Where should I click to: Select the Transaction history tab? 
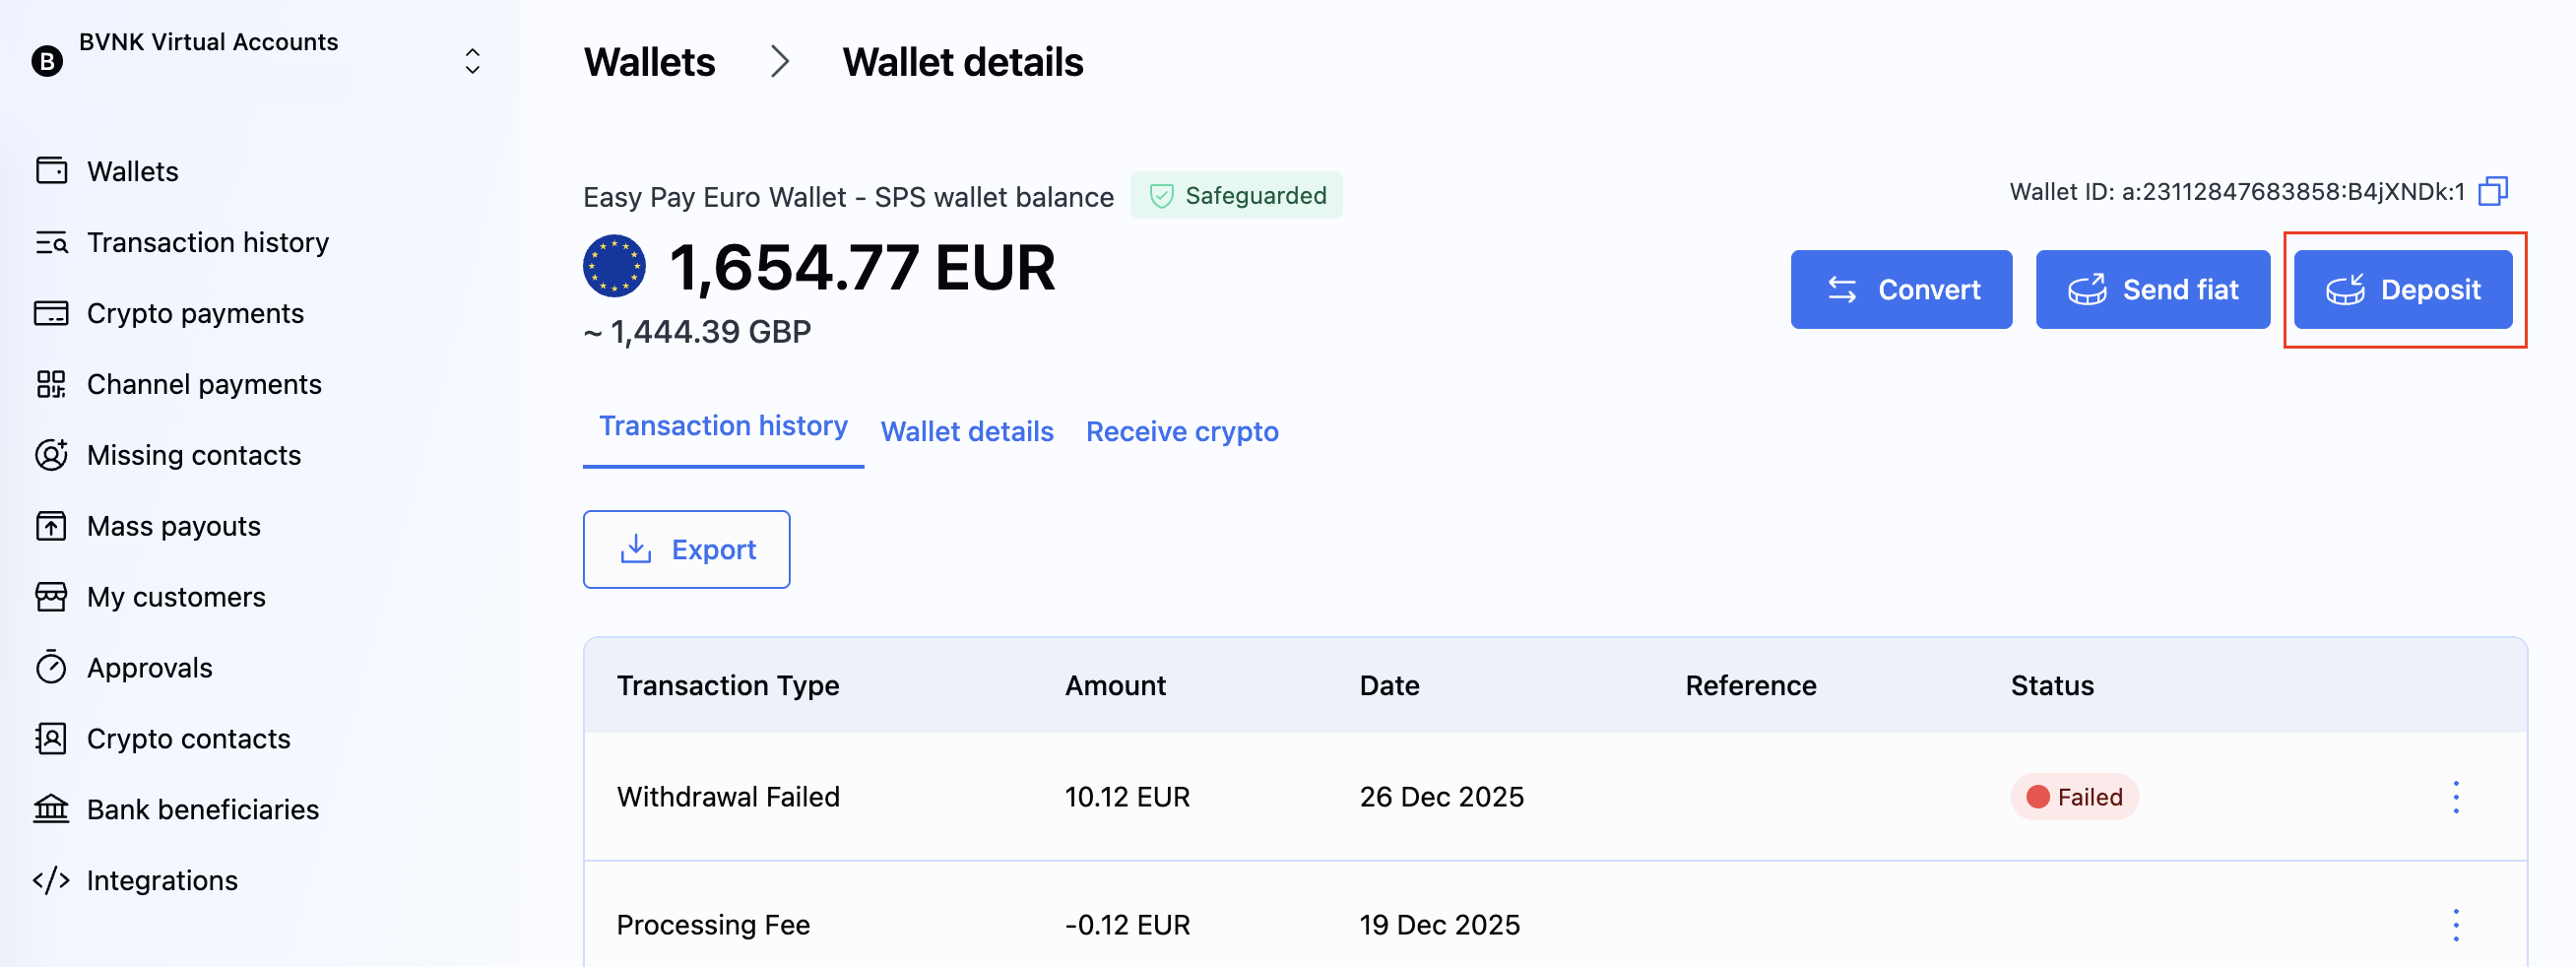pos(723,427)
